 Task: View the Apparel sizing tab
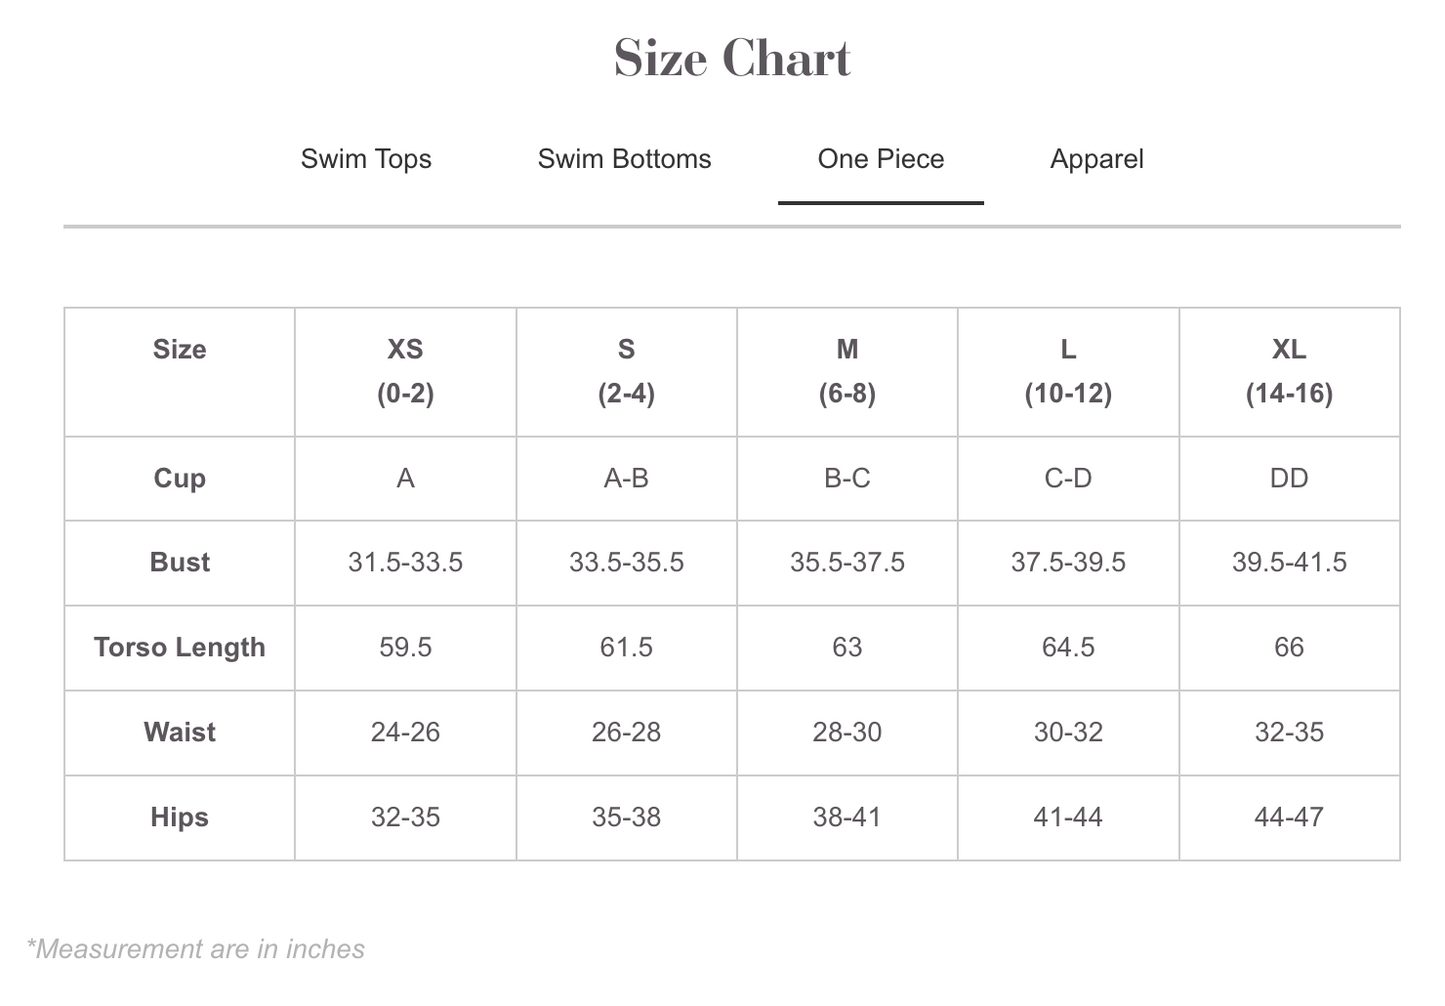[1096, 159]
